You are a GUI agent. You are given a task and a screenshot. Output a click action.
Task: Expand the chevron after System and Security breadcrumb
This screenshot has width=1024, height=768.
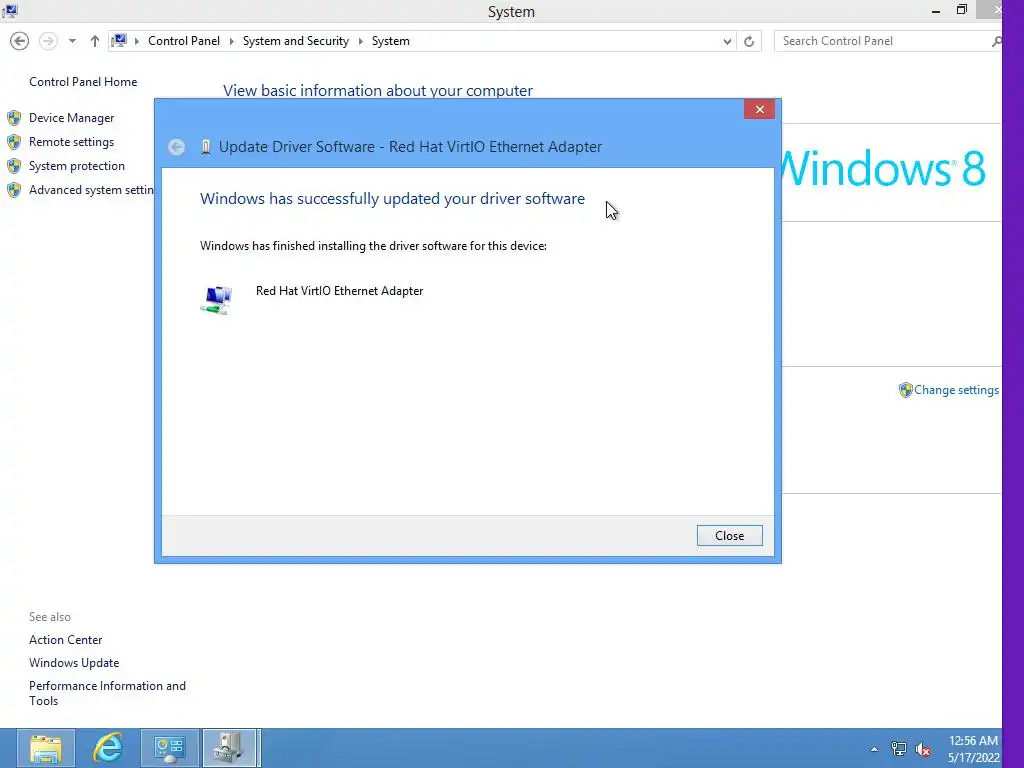click(x=360, y=41)
